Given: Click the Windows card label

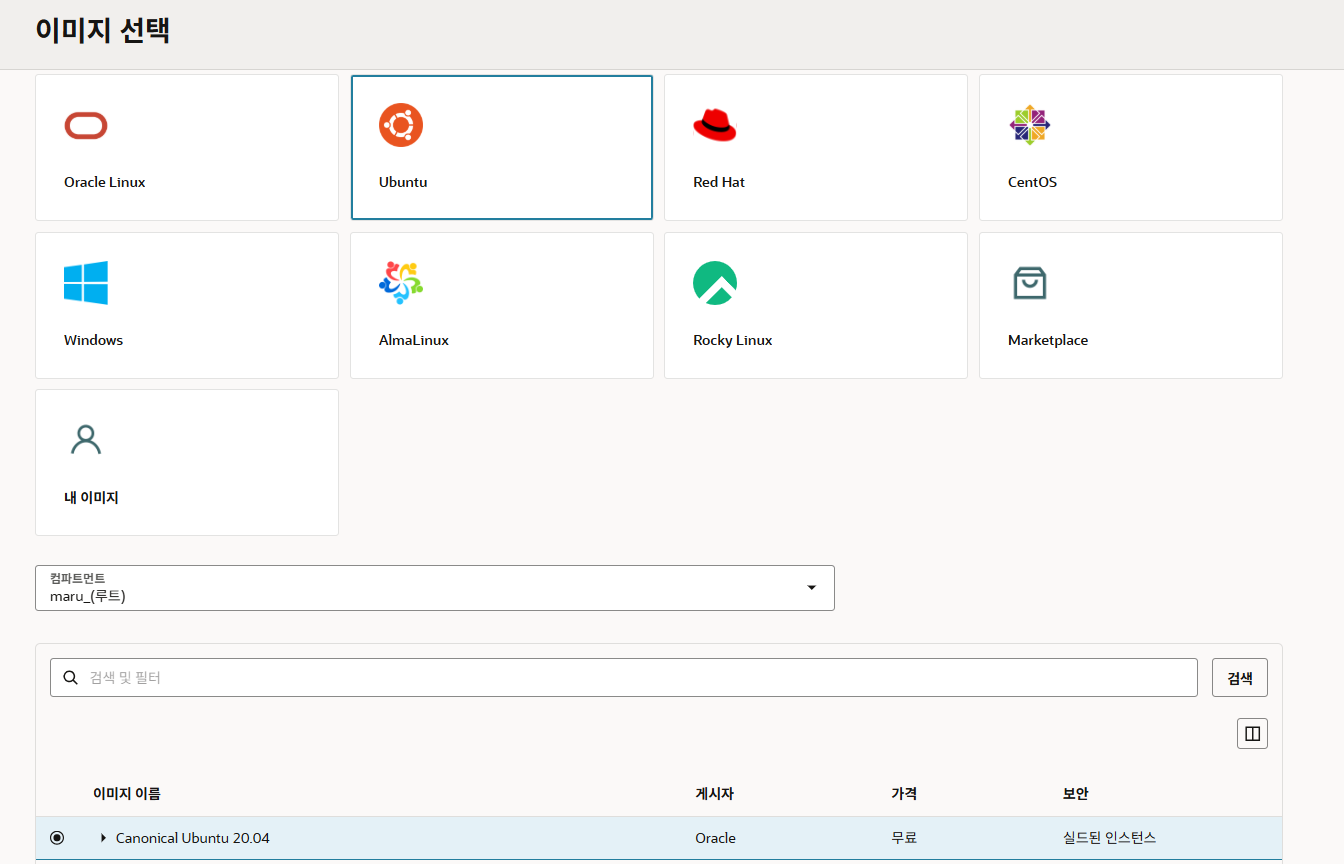Looking at the screenshot, I should point(93,340).
